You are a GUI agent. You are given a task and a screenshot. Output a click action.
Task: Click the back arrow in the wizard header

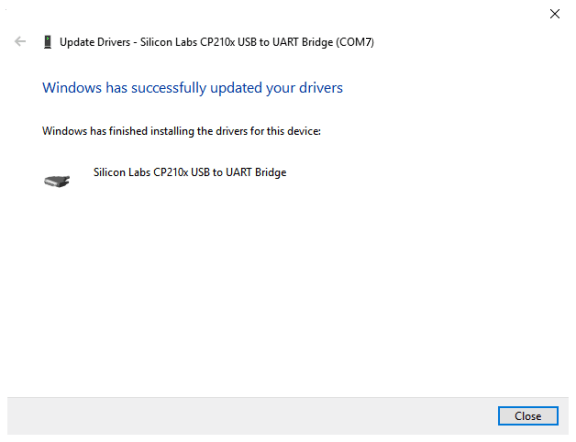pyautogui.click(x=20, y=42)
